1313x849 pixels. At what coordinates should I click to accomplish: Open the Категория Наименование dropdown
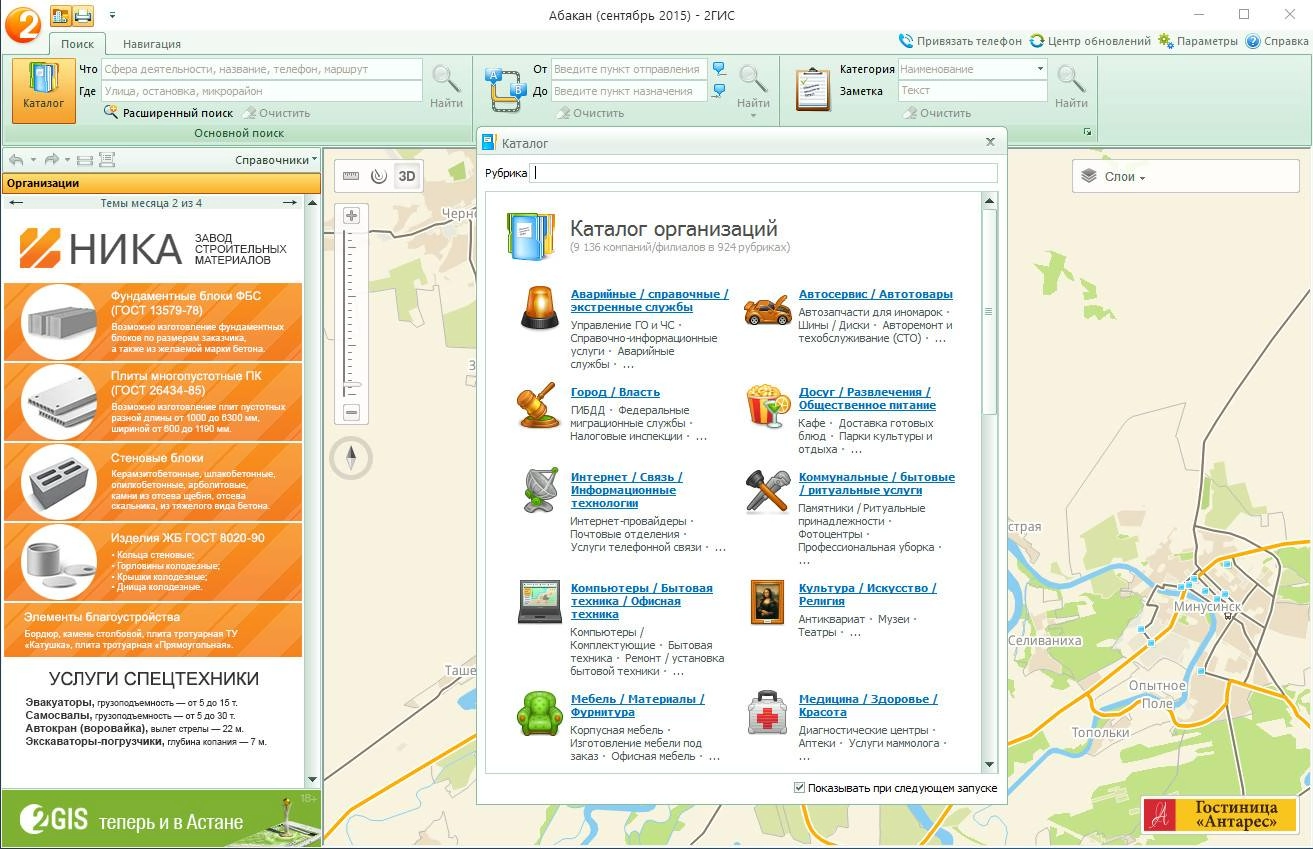click(x=1040, y=69)
